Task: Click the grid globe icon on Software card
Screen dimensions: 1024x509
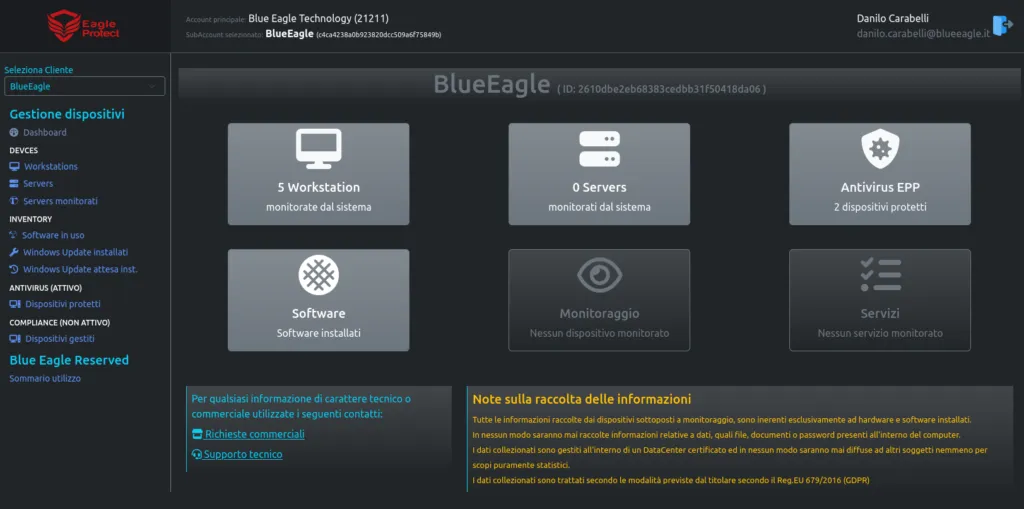Action: (x=319, y=274)
